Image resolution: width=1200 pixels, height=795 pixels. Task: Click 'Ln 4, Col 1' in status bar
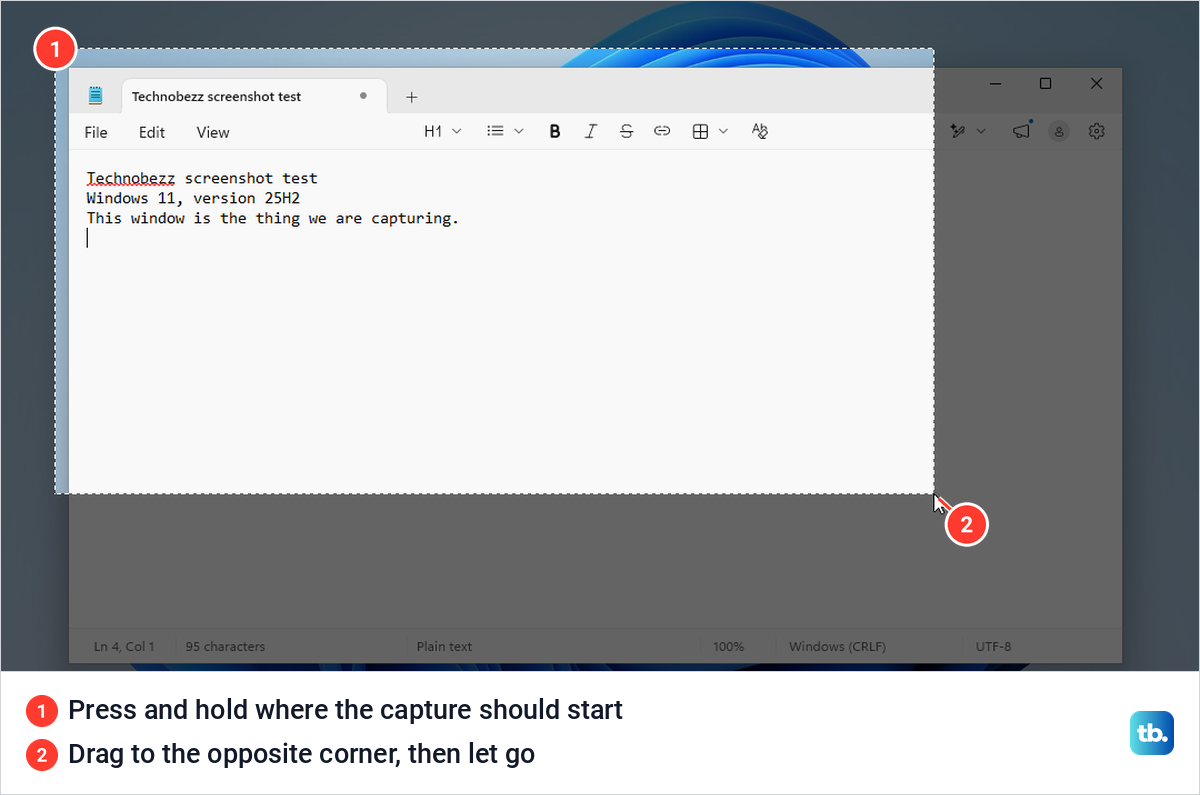124,647
